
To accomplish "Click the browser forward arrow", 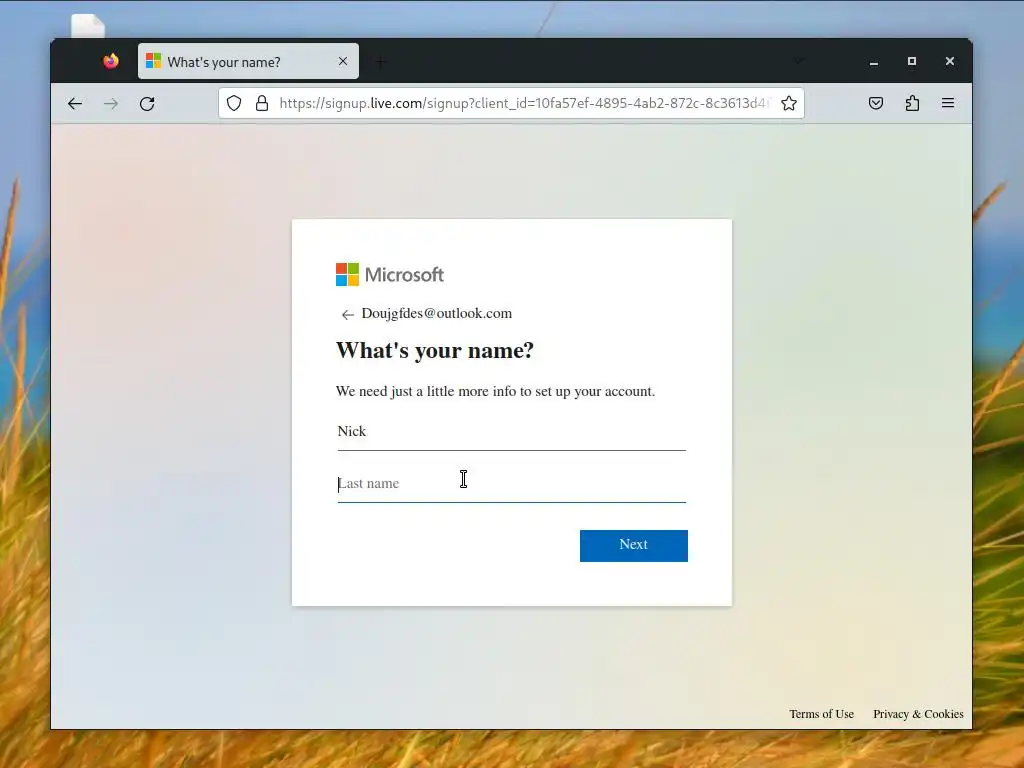I will click(x=111, y=103).
